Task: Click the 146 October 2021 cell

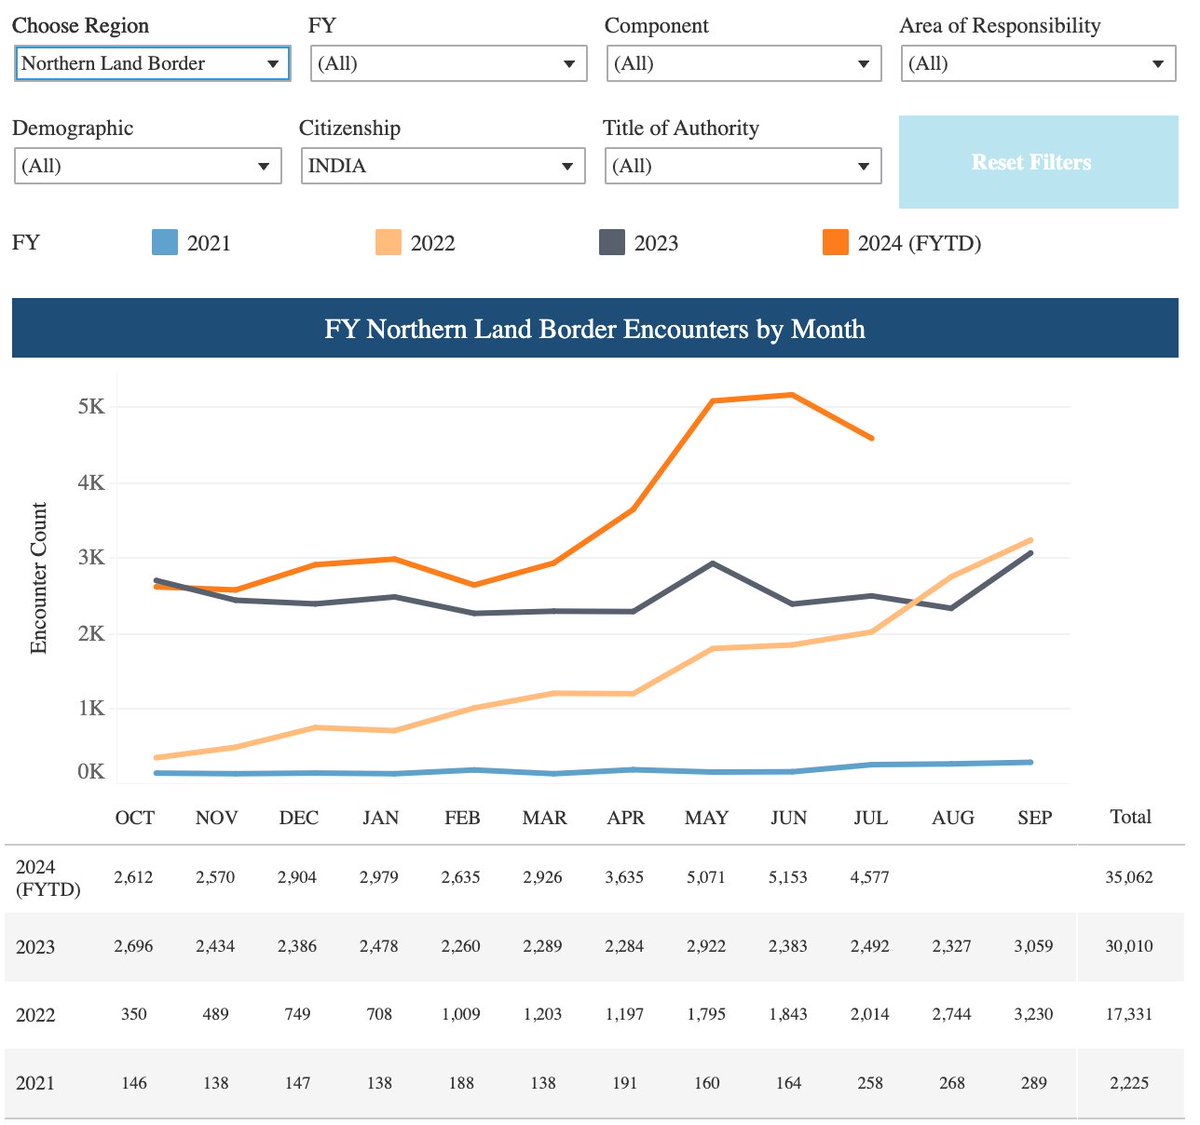Action: coord(134,1083)
